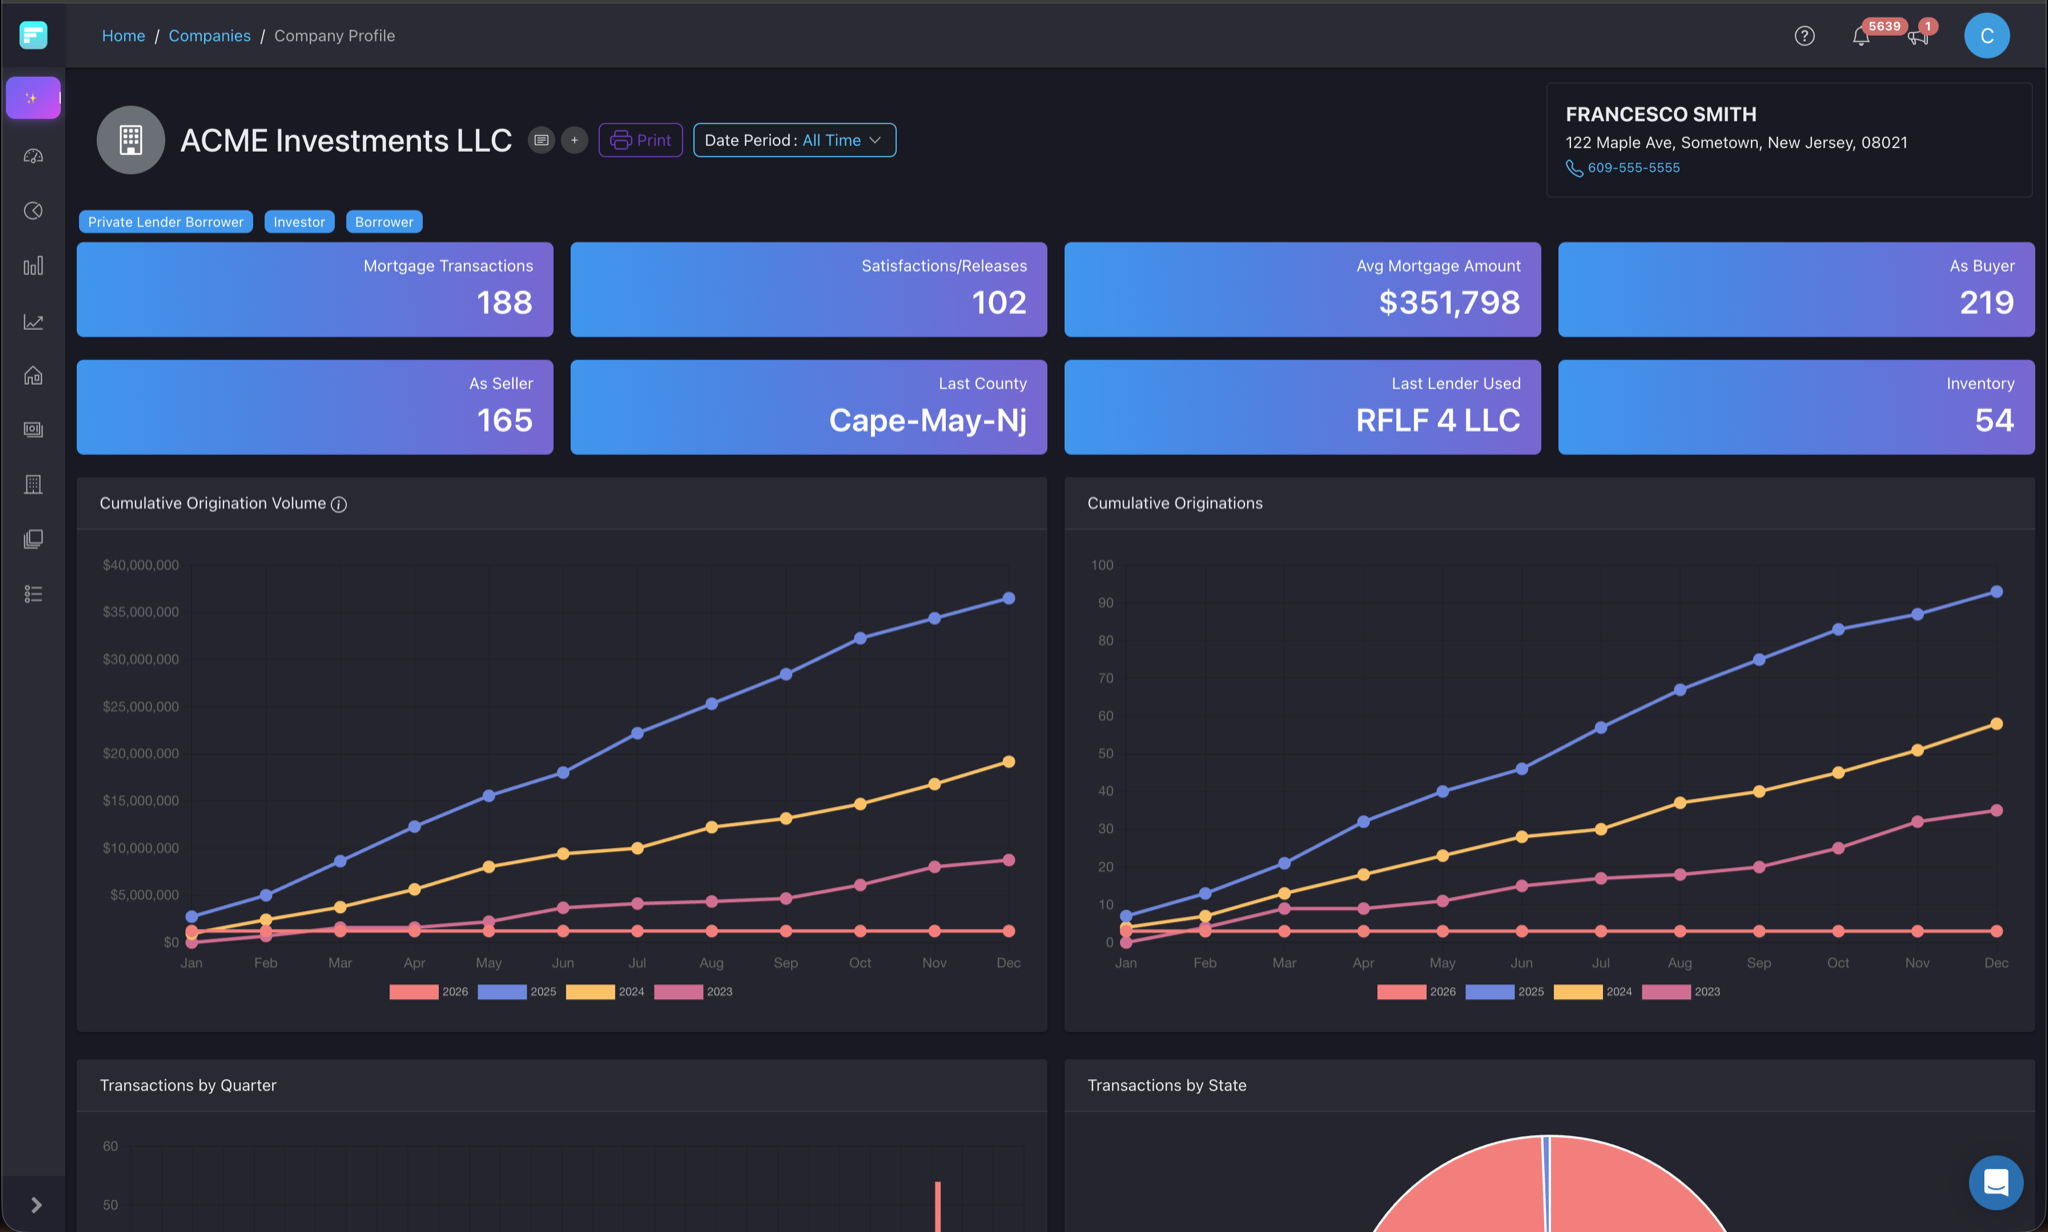Expand the Date Period All Time dropdown
This screenshot has width=2048, height=1232.
794,140
